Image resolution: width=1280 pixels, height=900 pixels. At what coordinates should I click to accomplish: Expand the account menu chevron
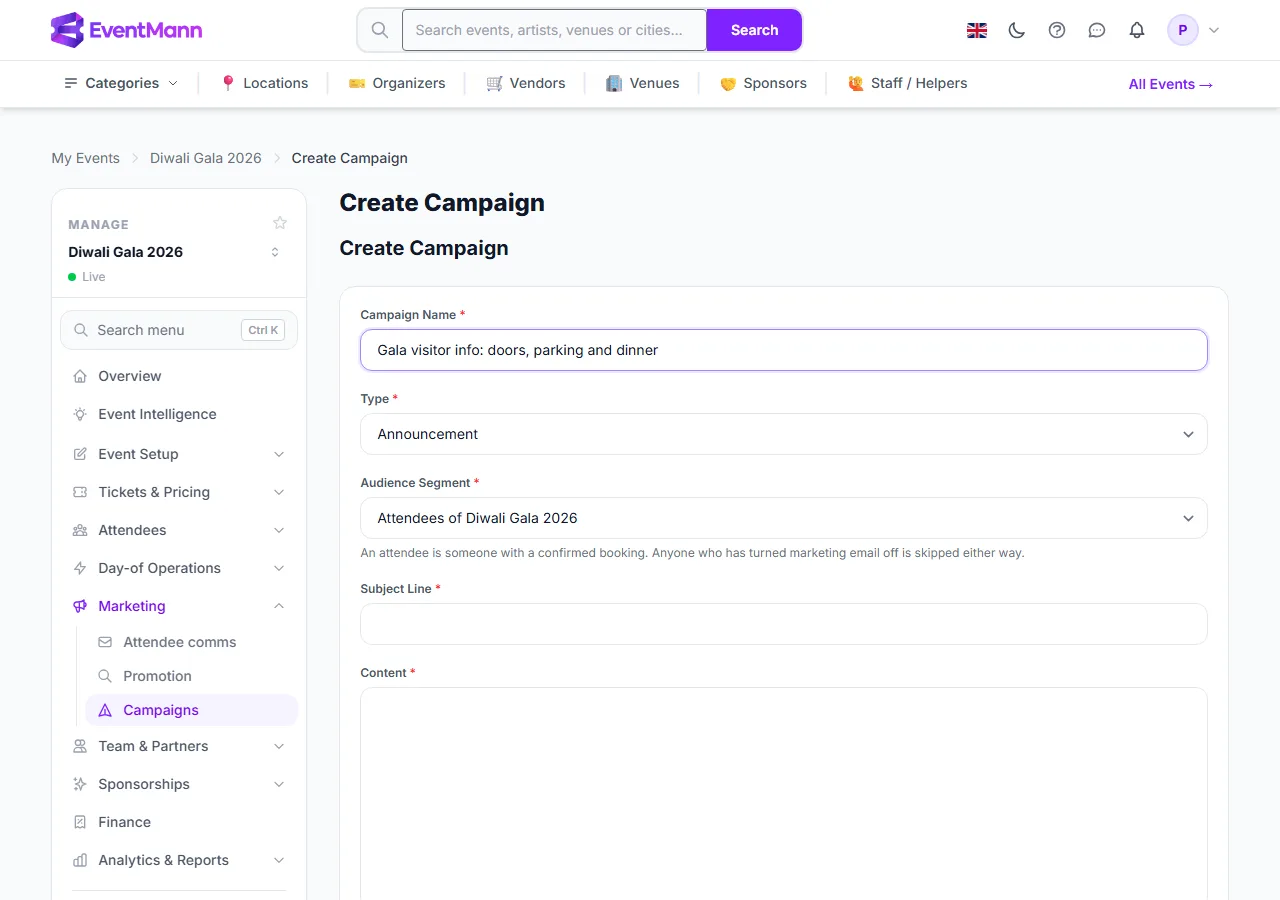1214,30
